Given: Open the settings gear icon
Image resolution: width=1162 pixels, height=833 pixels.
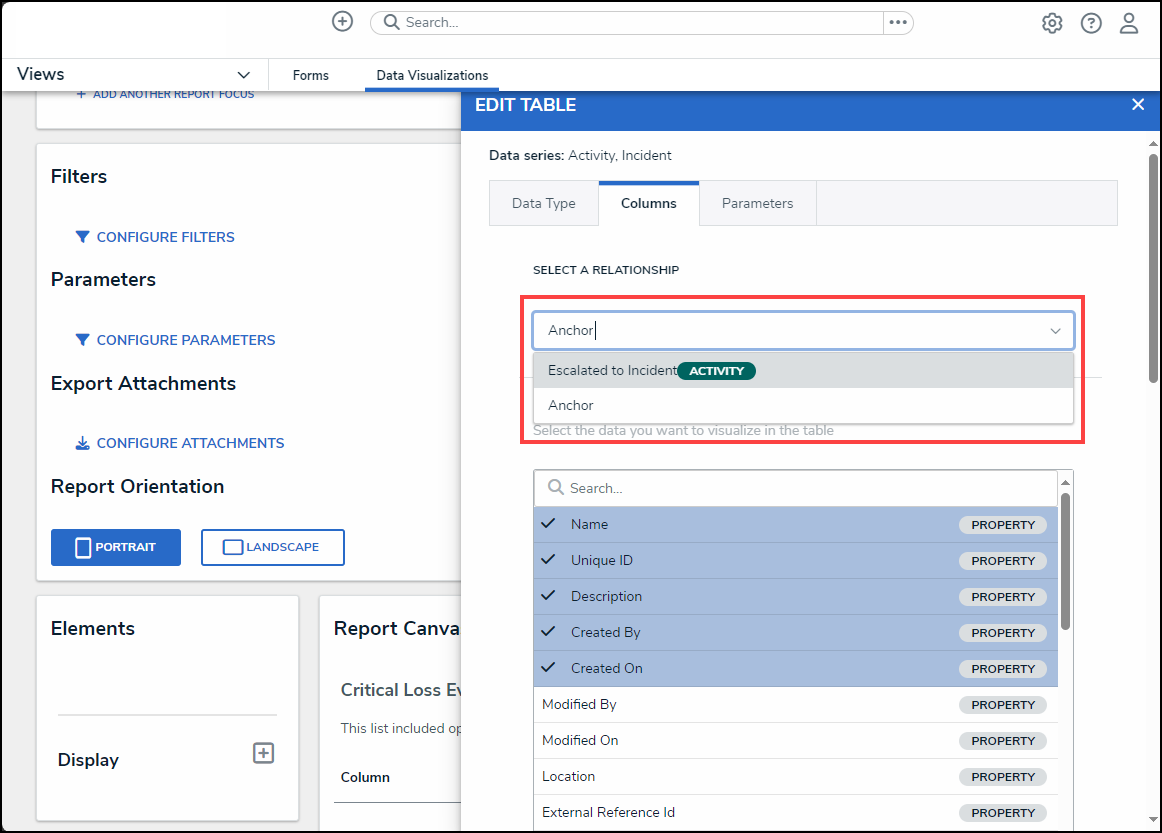Looking at the screenshot, I should [1052, 23].
